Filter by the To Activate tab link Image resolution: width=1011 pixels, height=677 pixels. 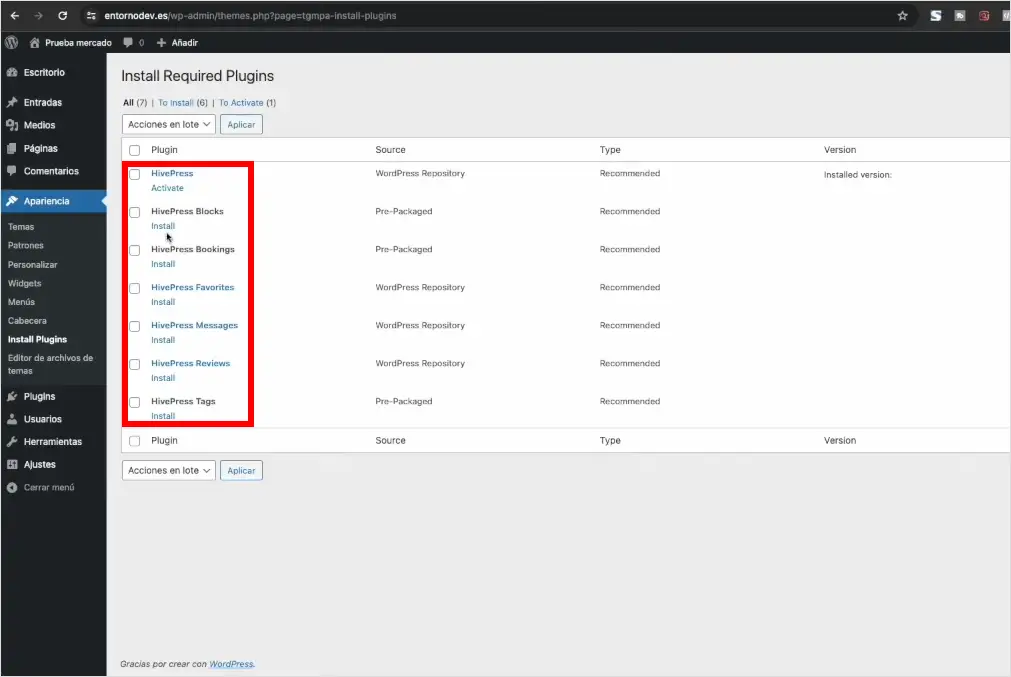click(x=240, y=103)
